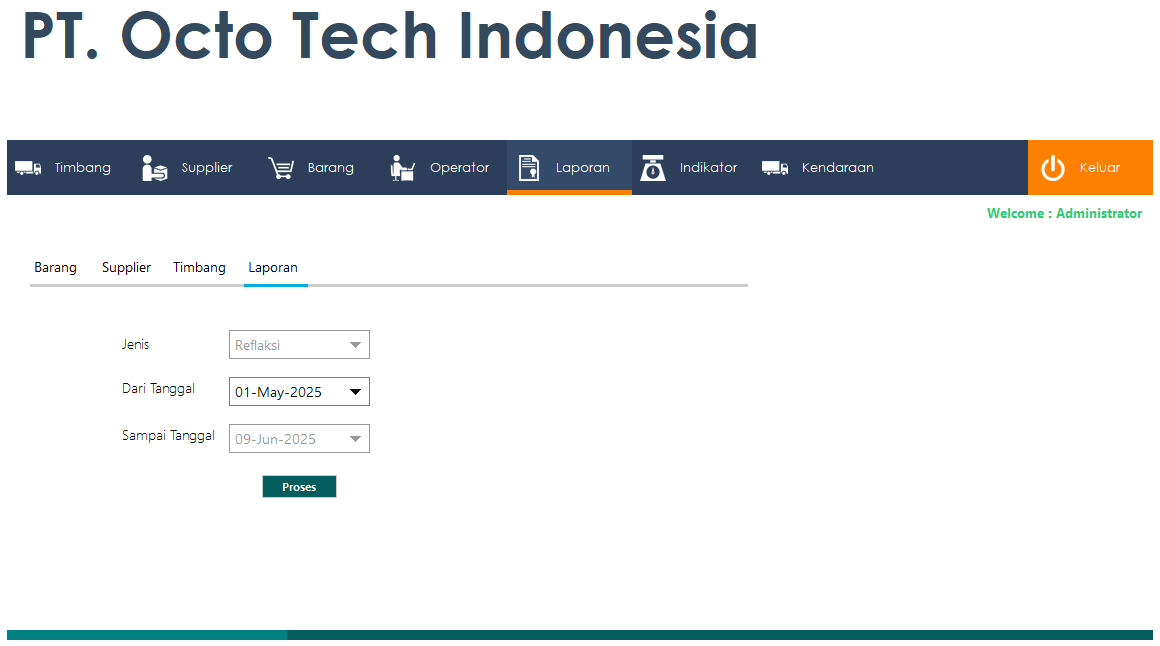This screenshot has width=1160, height=646.
Task: Open the Sampai Tanggal date picker arrow
Action: (355, 439)
